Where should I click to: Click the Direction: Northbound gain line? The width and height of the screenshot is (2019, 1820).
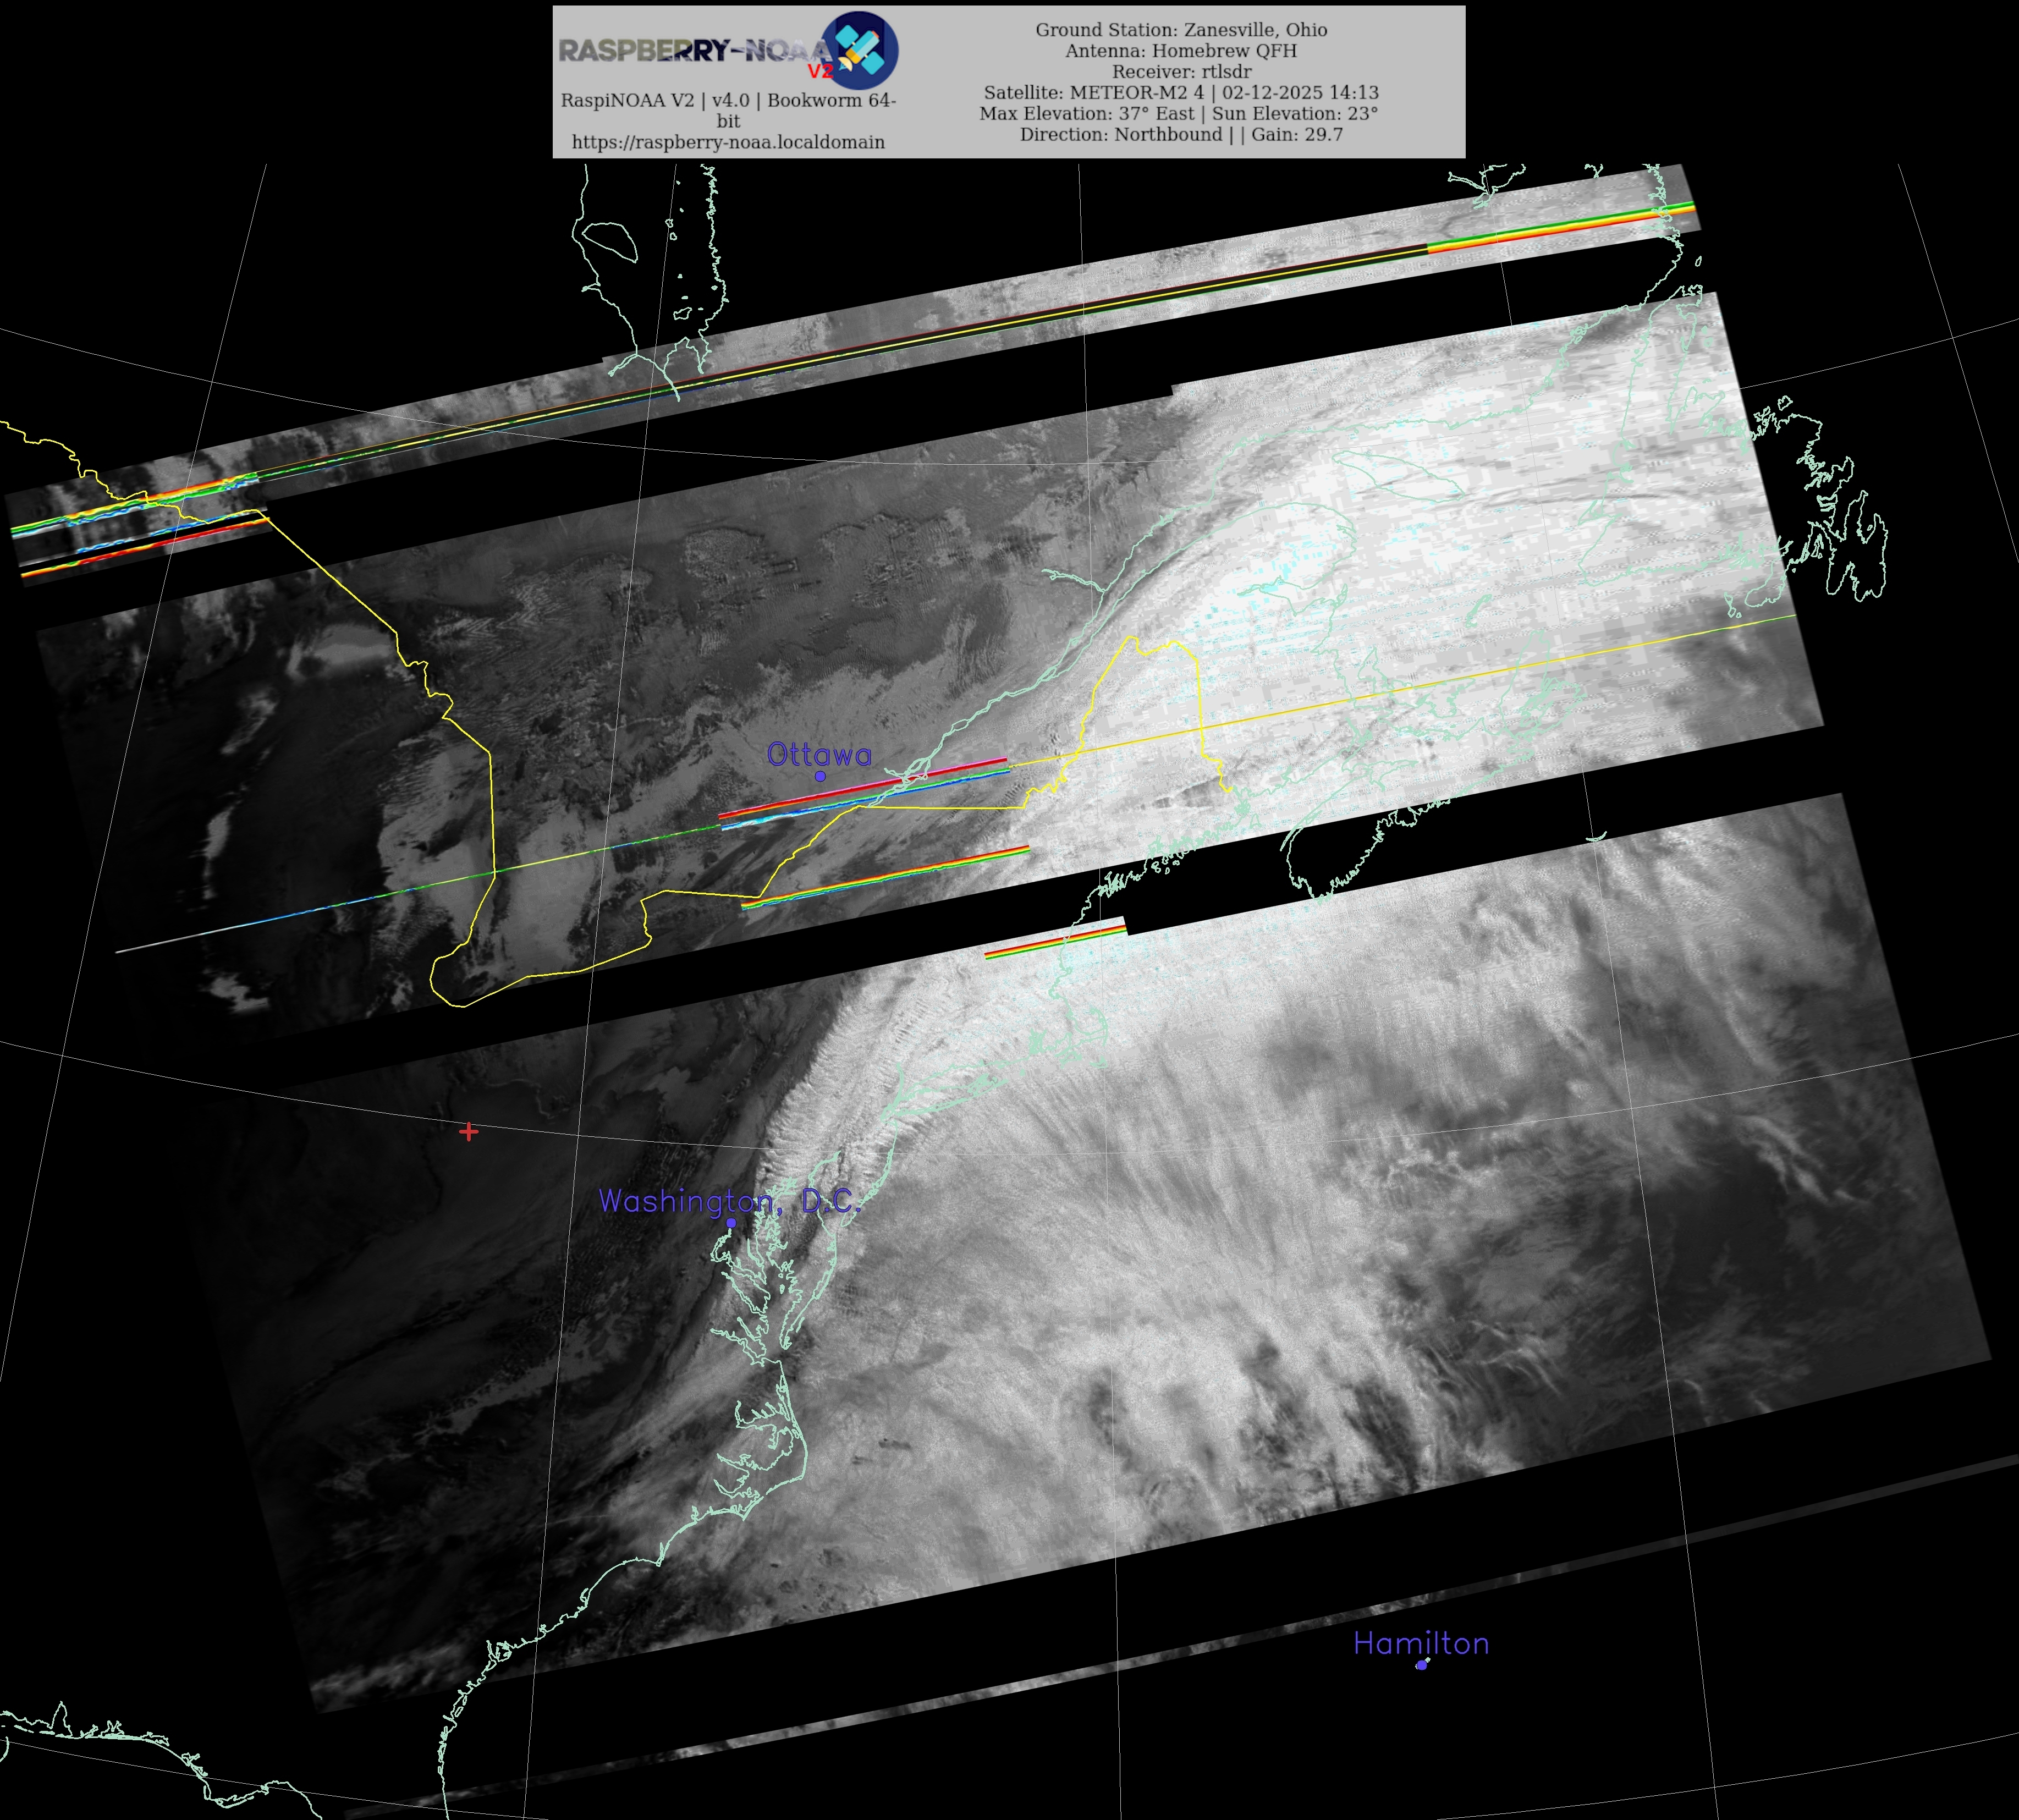[x=1181, y=135]
